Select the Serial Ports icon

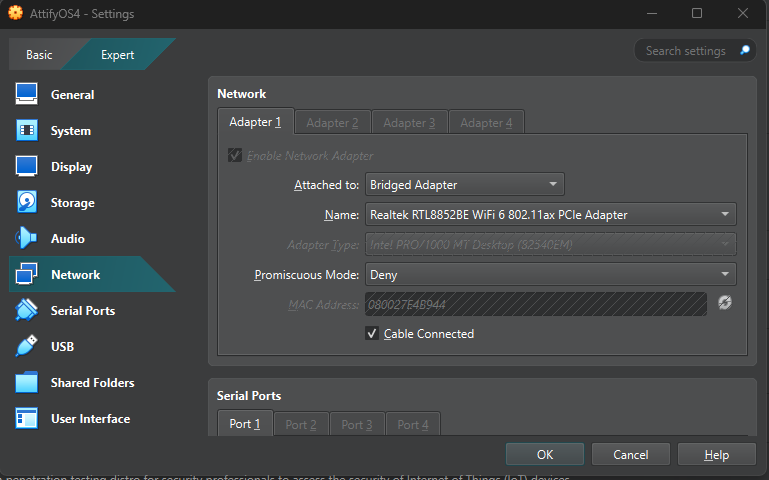(27, 311)
